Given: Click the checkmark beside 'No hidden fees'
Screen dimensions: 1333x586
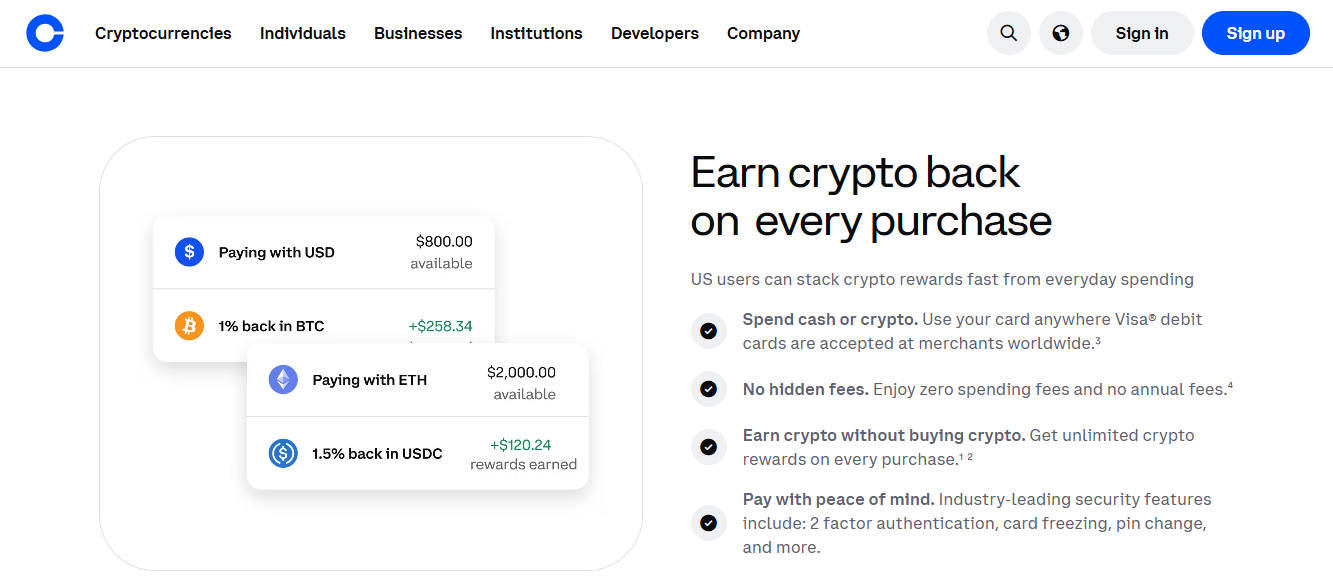Looking at the screenshot, I should click(x=709, y=389).
